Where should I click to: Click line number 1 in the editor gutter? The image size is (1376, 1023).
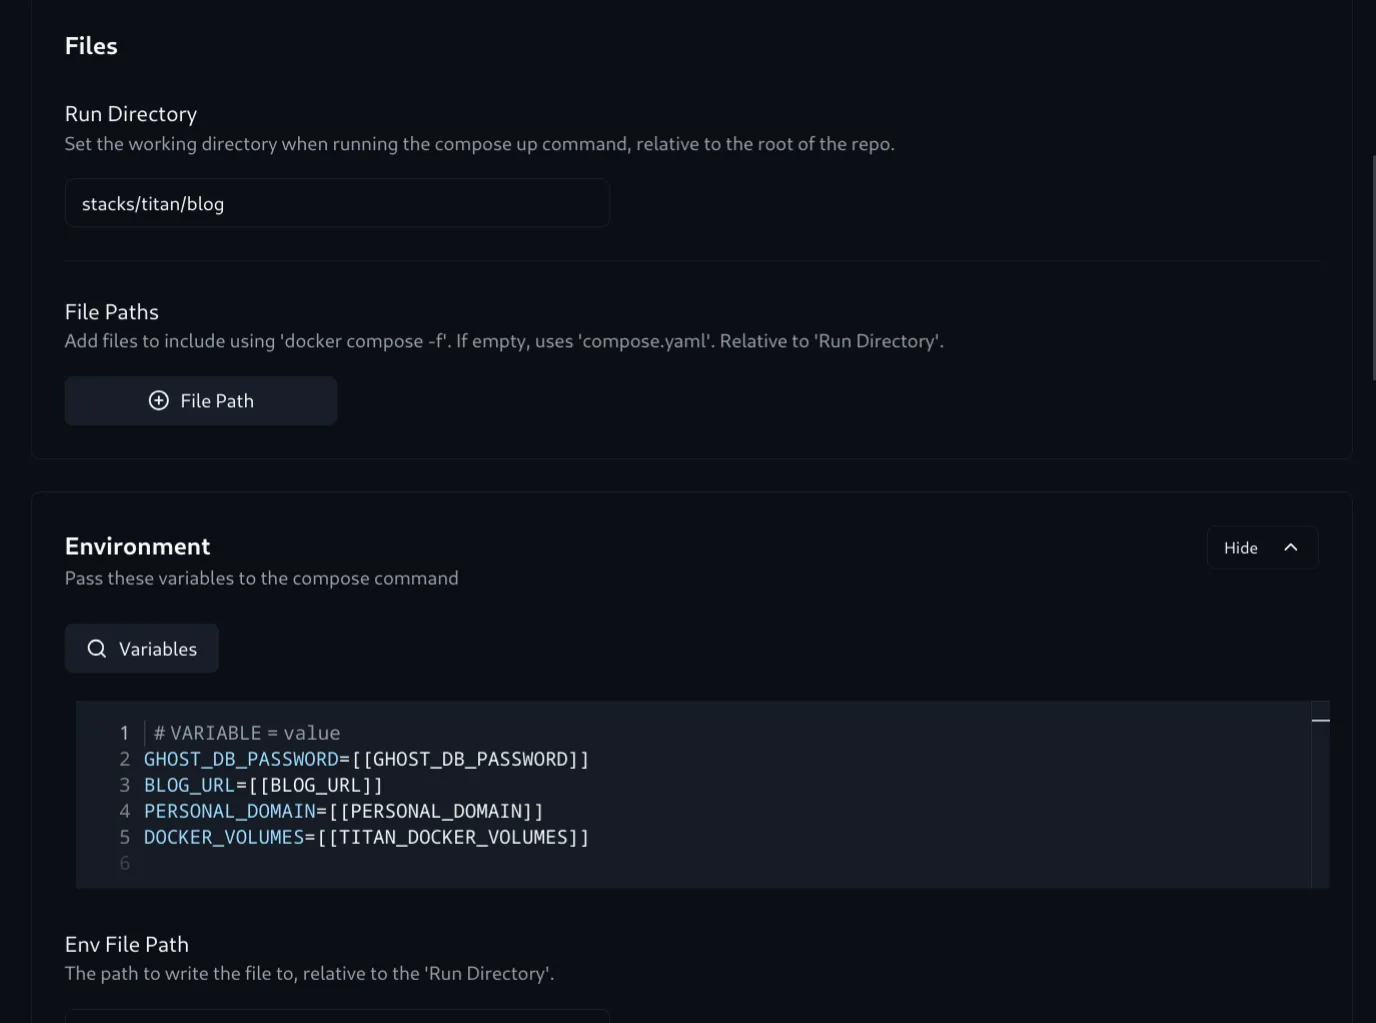point(124,733)
